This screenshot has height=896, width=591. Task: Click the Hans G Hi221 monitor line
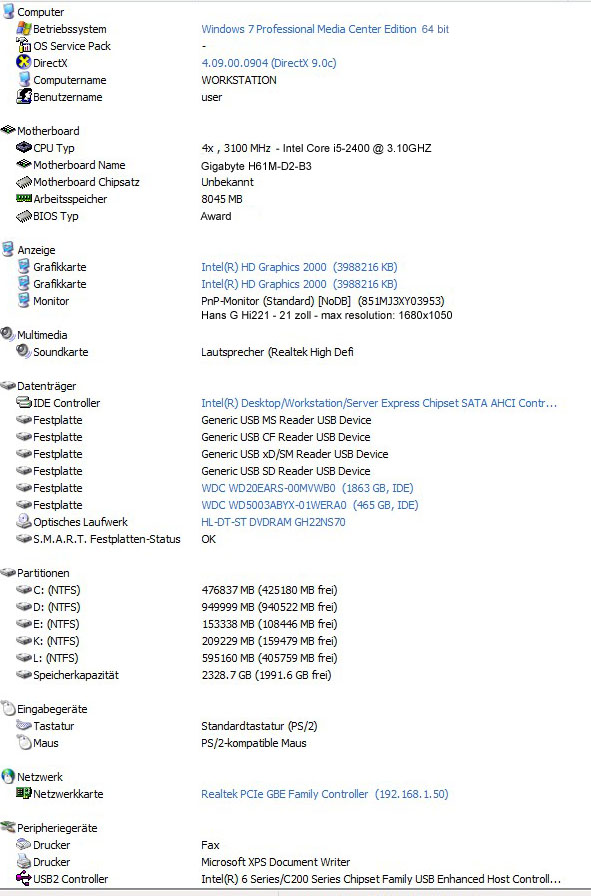point(326,315)
